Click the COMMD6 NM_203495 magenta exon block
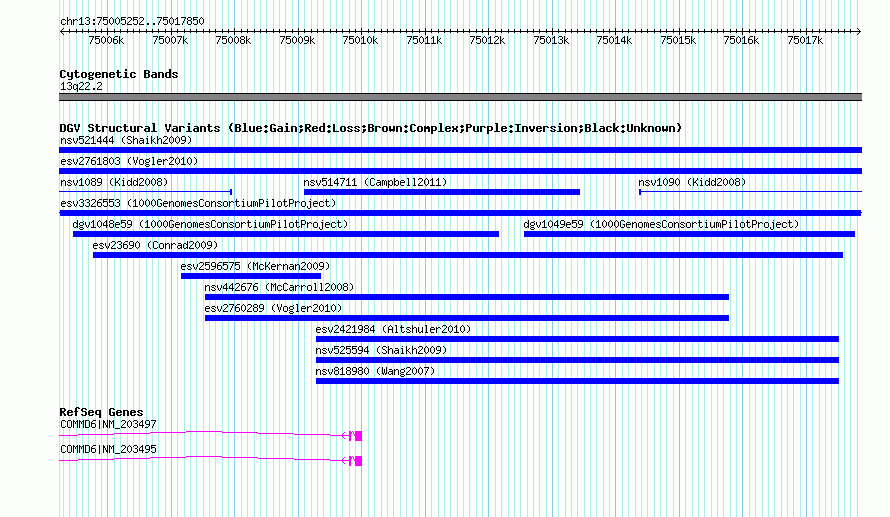 [358, 461]
